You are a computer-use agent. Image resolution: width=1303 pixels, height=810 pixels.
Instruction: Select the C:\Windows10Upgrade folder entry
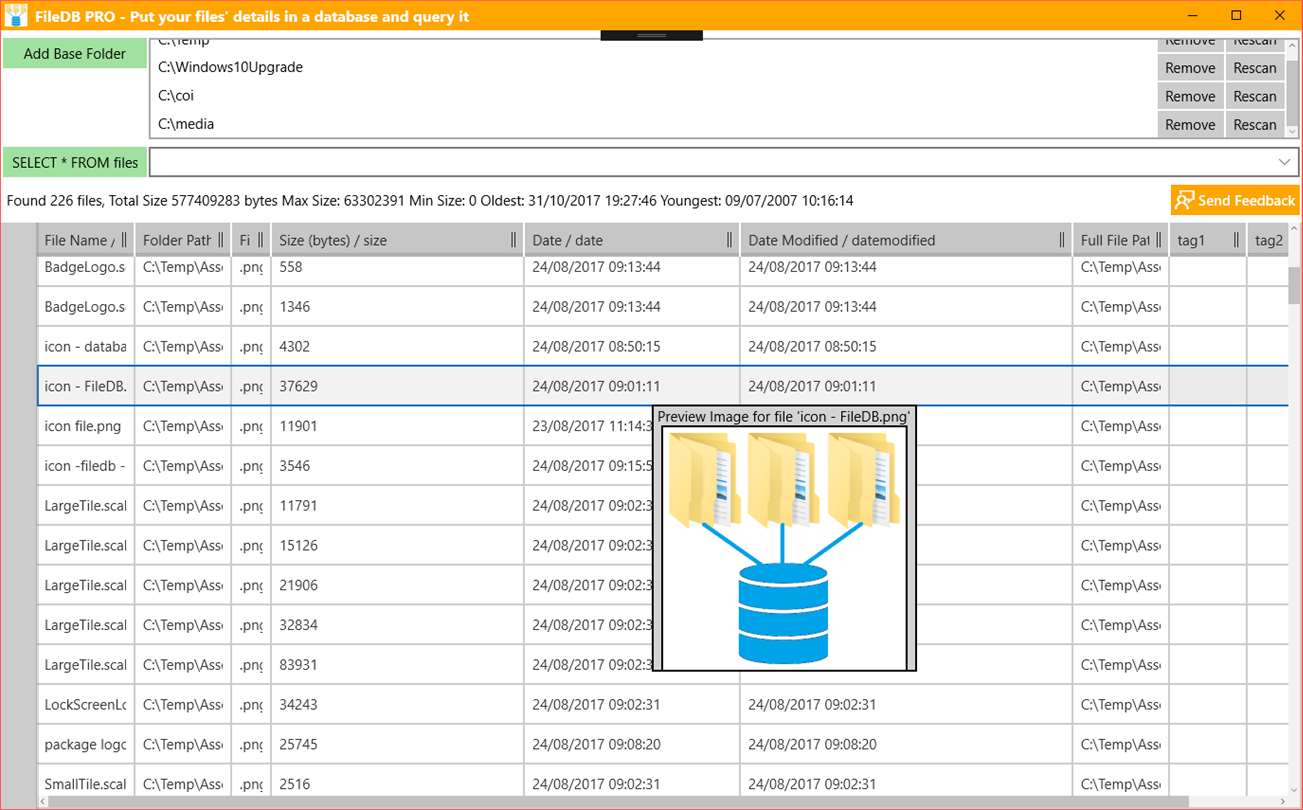[230, 68]
